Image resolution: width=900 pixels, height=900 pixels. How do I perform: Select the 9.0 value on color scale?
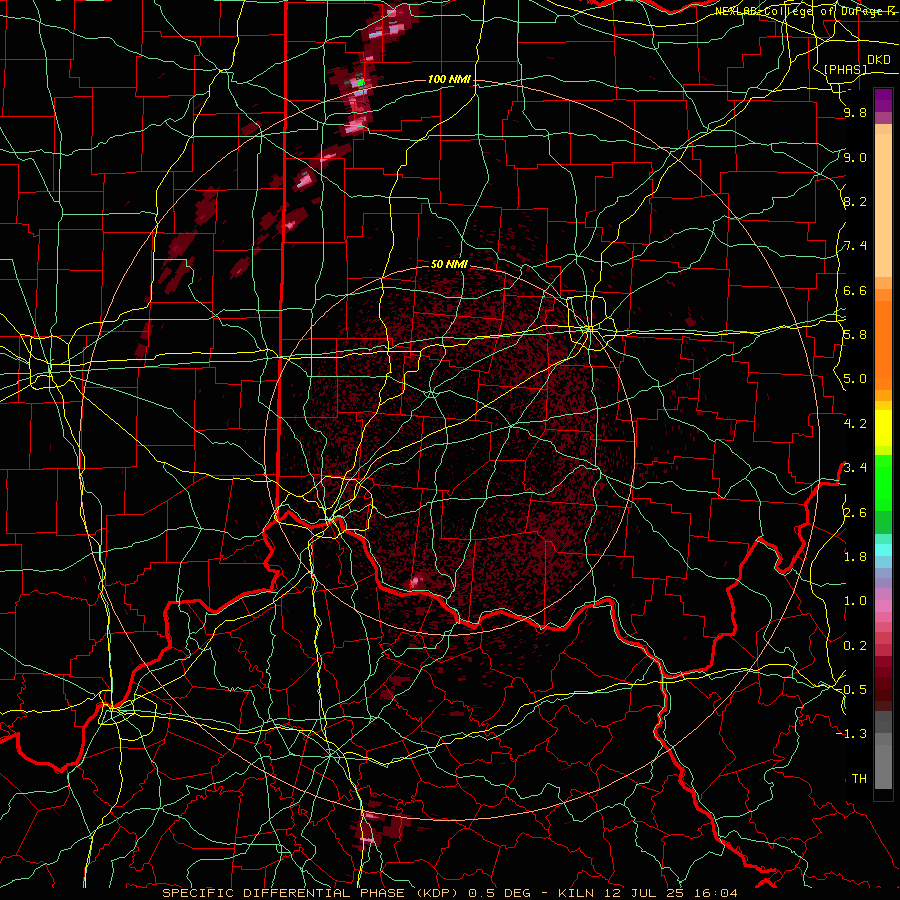pyautogui.click(x=855, y=157)
